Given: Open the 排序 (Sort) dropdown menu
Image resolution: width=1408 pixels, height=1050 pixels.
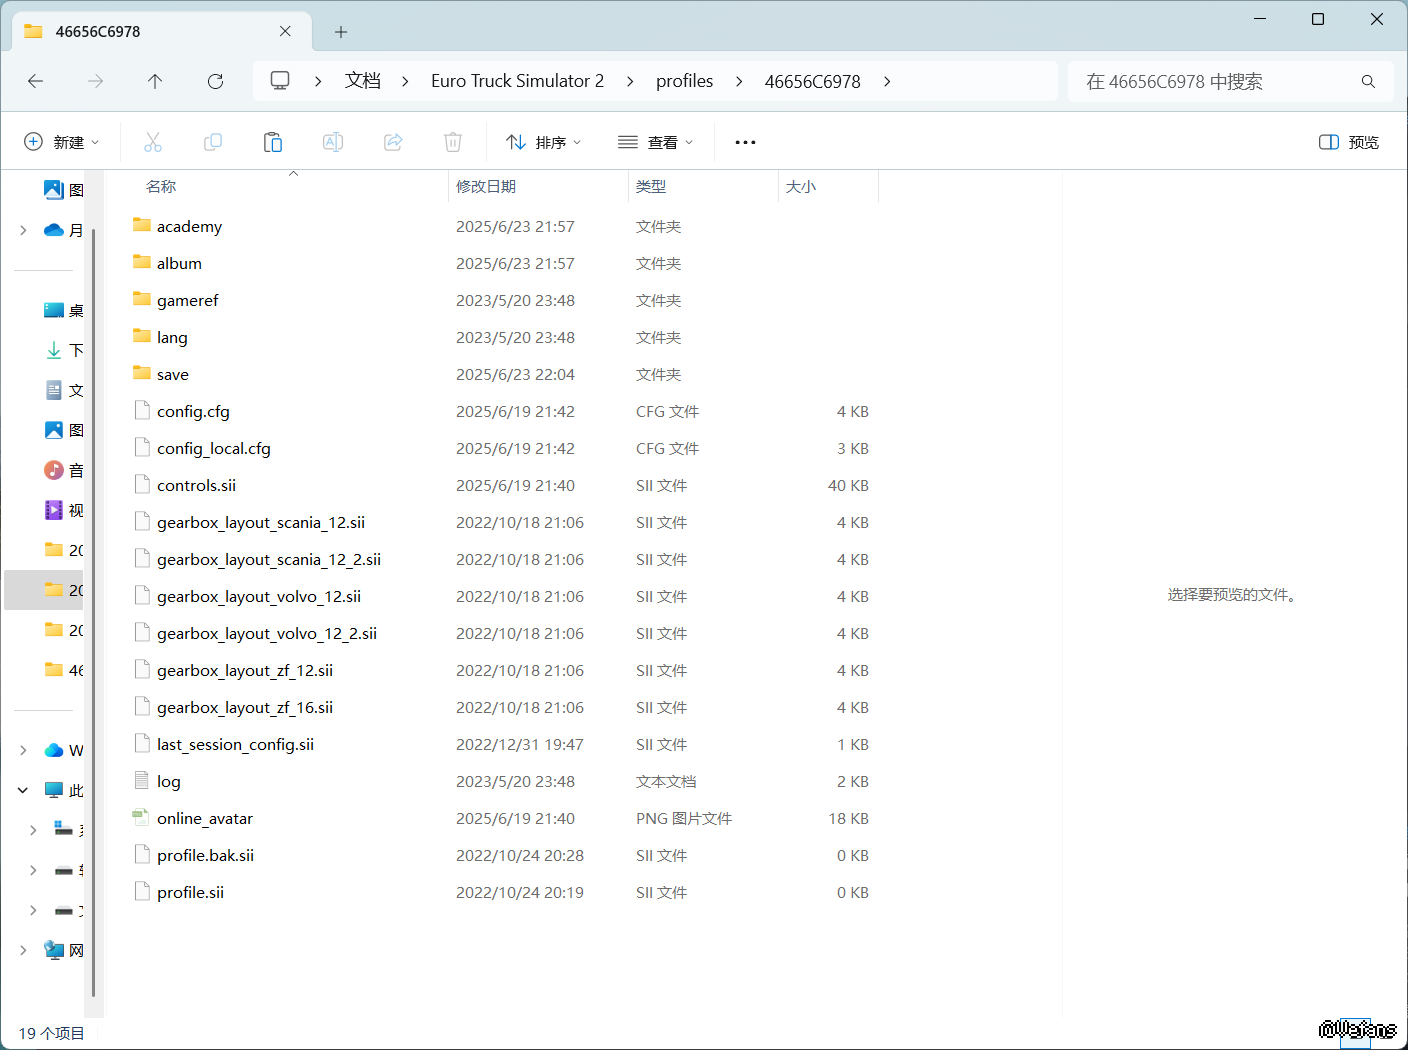Looking at the screenshot, I should [x=544, y=142].
